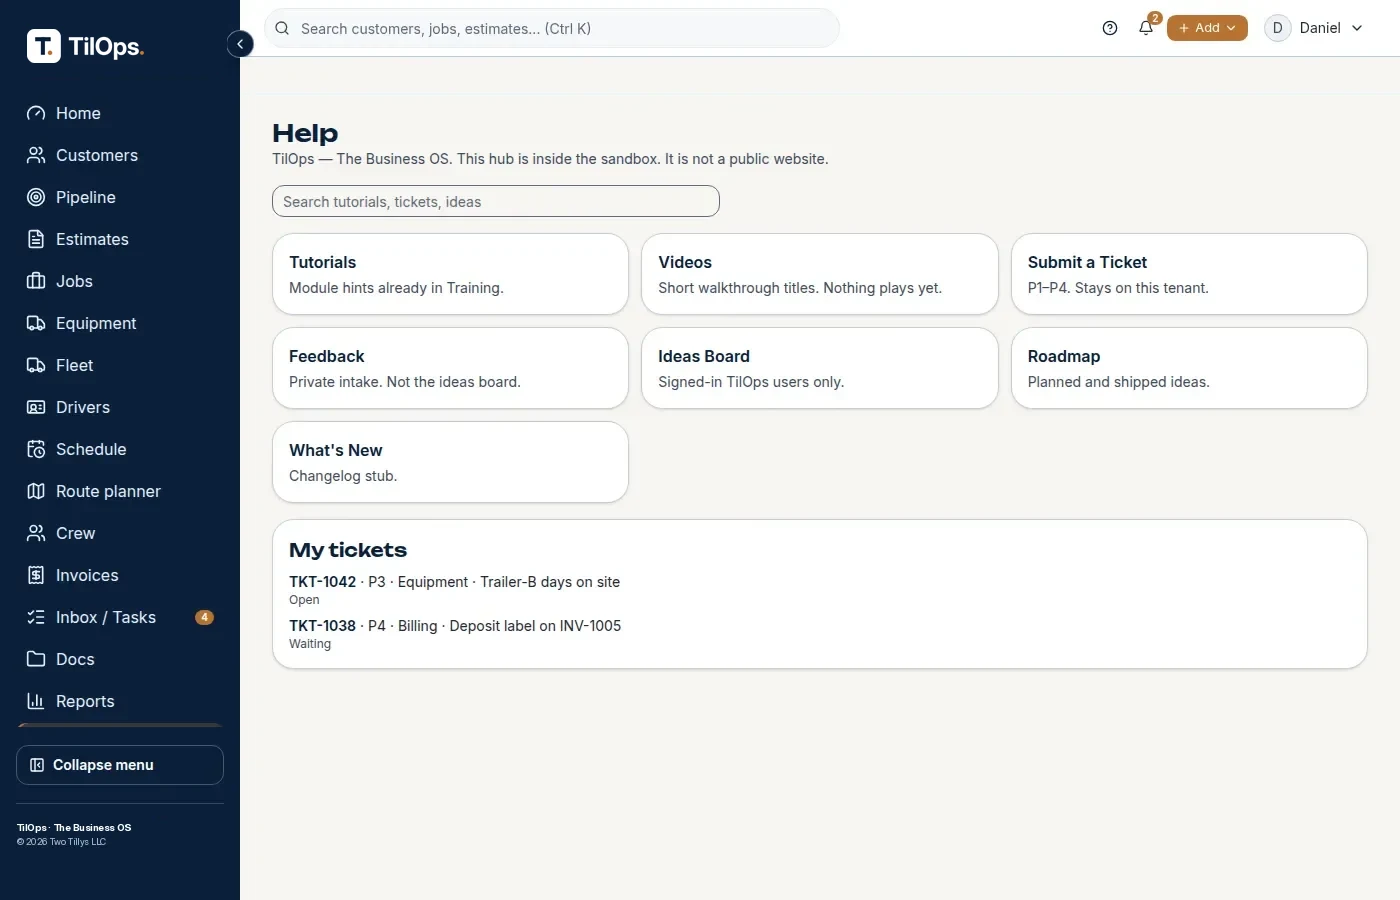Focus the global search customers field
Image resolution: width=1400 pixels, height=900 pixels.
click(552, 28)
